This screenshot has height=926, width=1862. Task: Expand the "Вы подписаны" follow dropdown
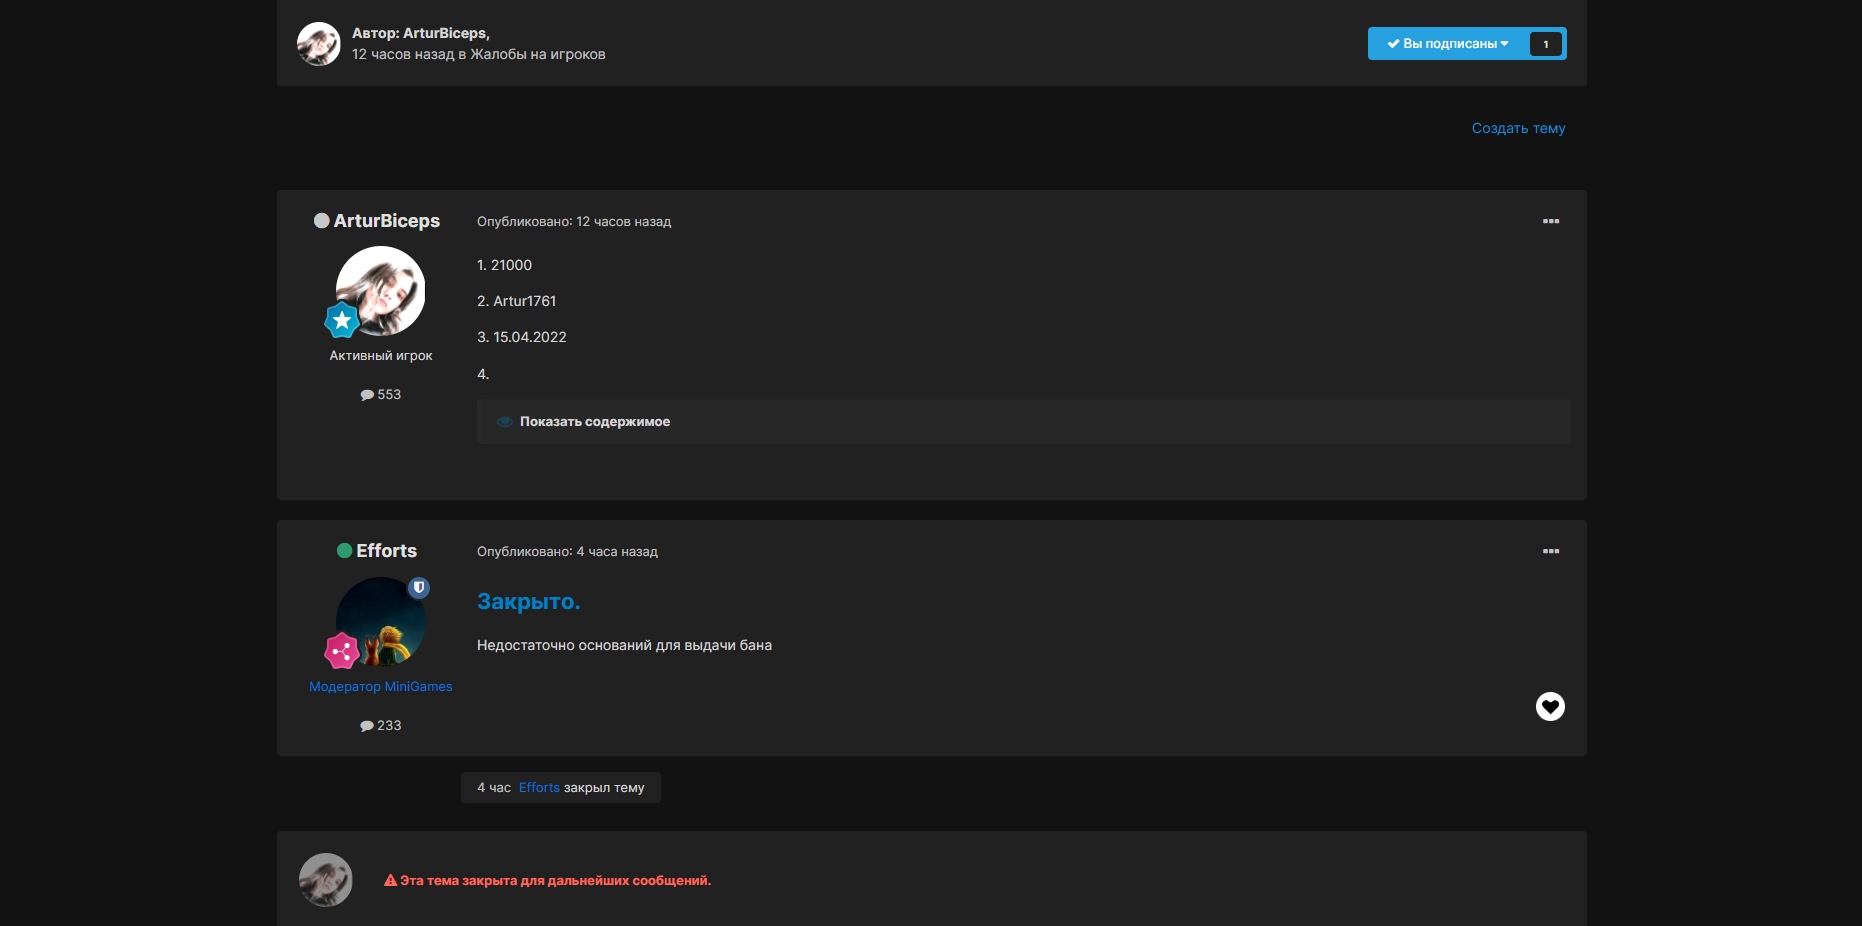(1447, 44)
